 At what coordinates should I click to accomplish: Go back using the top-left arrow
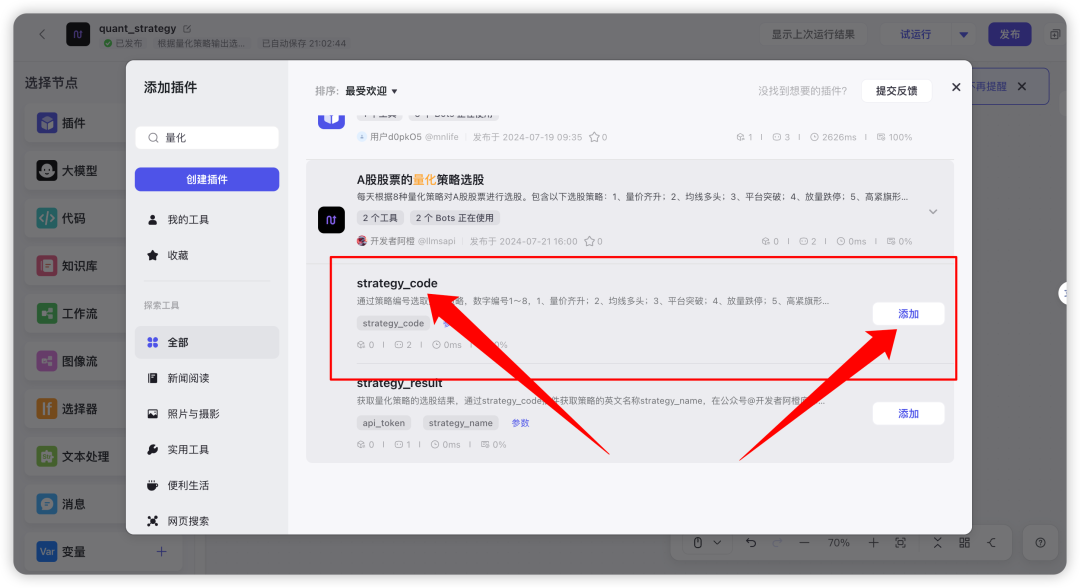click(x=42, y=34)
